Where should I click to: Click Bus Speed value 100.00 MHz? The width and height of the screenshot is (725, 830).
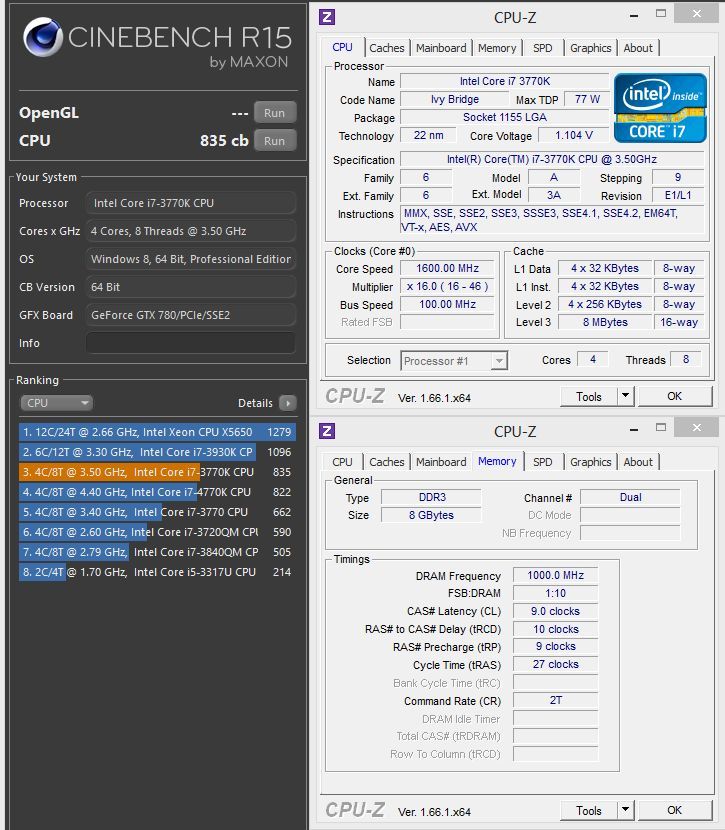click(447, 304)
